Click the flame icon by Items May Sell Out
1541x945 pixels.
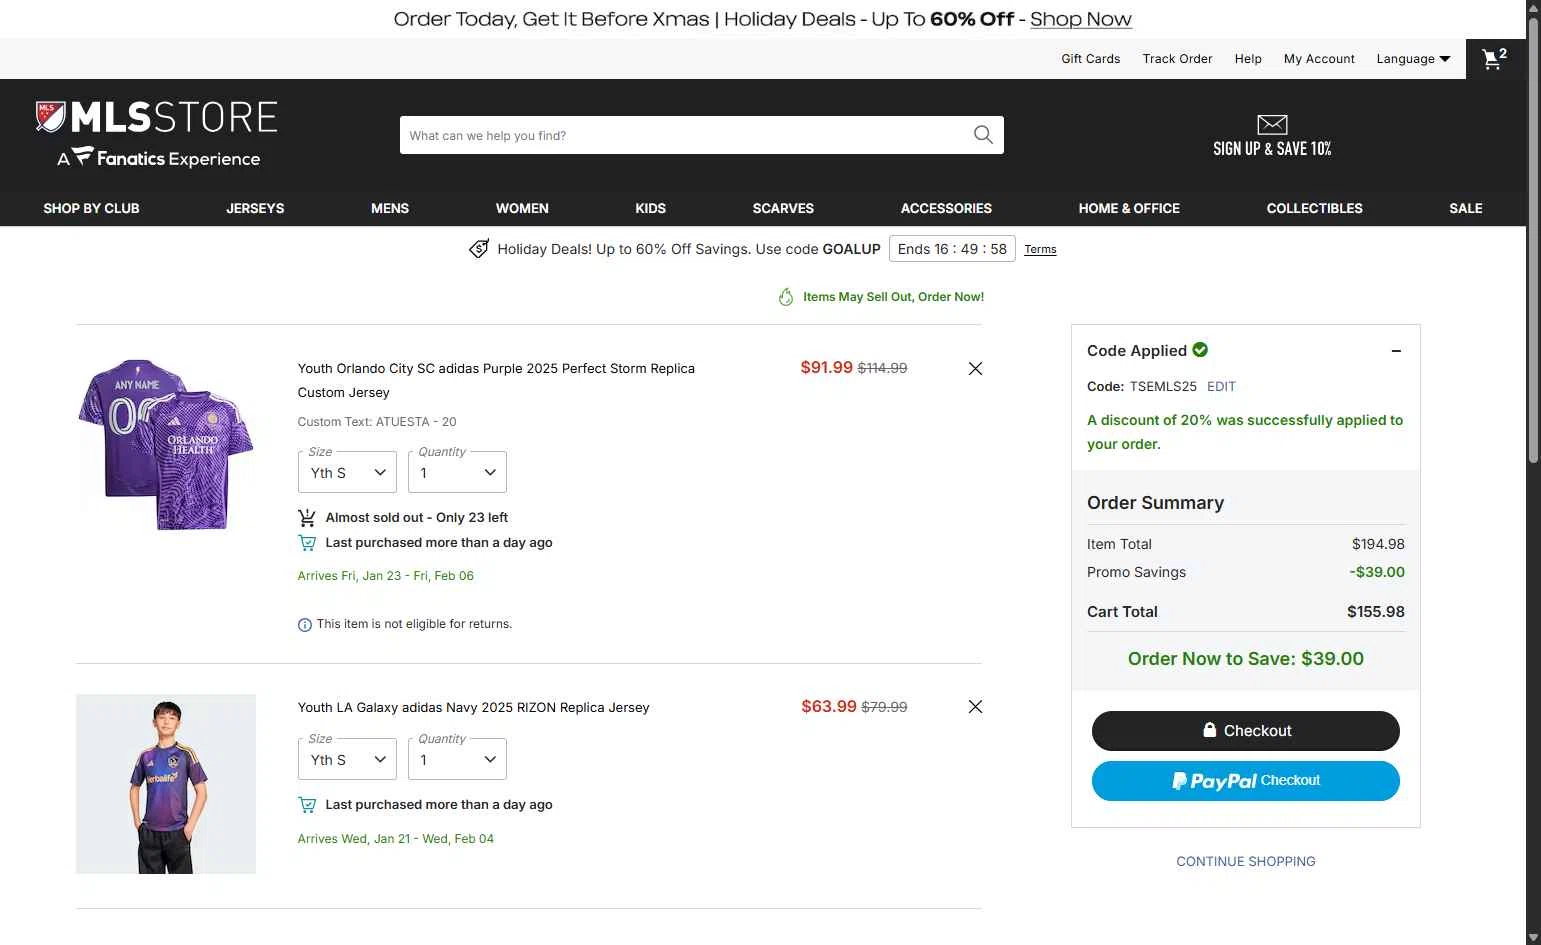(x=786, y=297)
